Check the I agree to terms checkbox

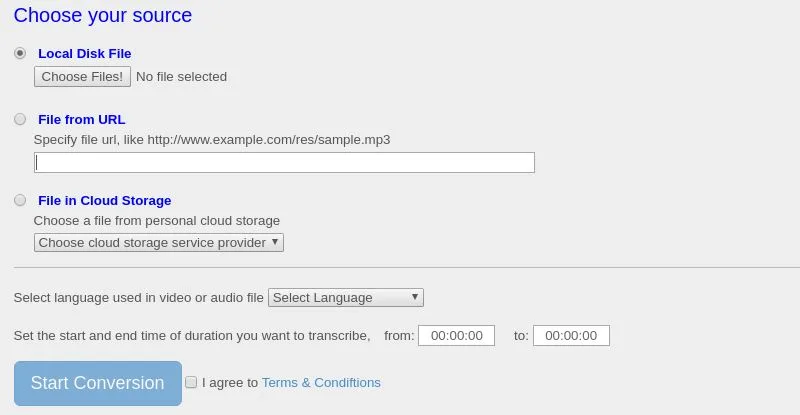coord(191,382)
